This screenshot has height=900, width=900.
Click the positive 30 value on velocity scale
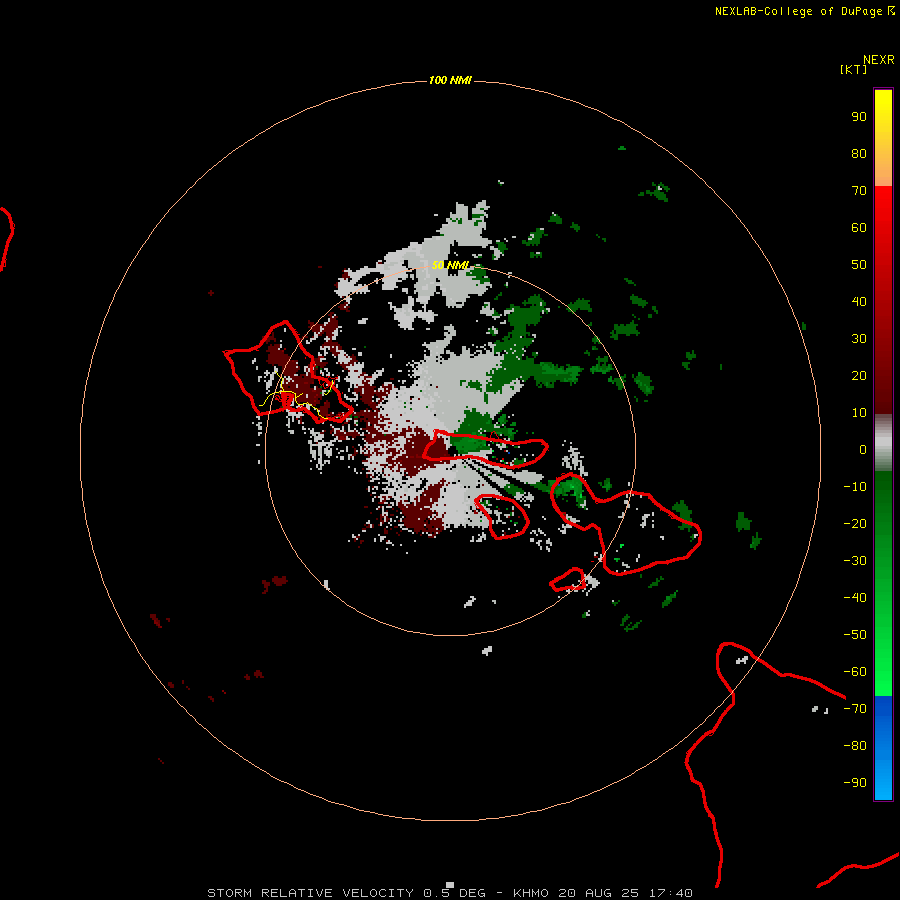click(859, 339)
